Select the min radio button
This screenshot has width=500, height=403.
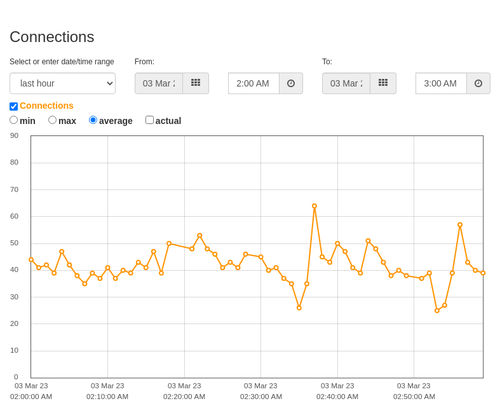[x=14, y=120]
